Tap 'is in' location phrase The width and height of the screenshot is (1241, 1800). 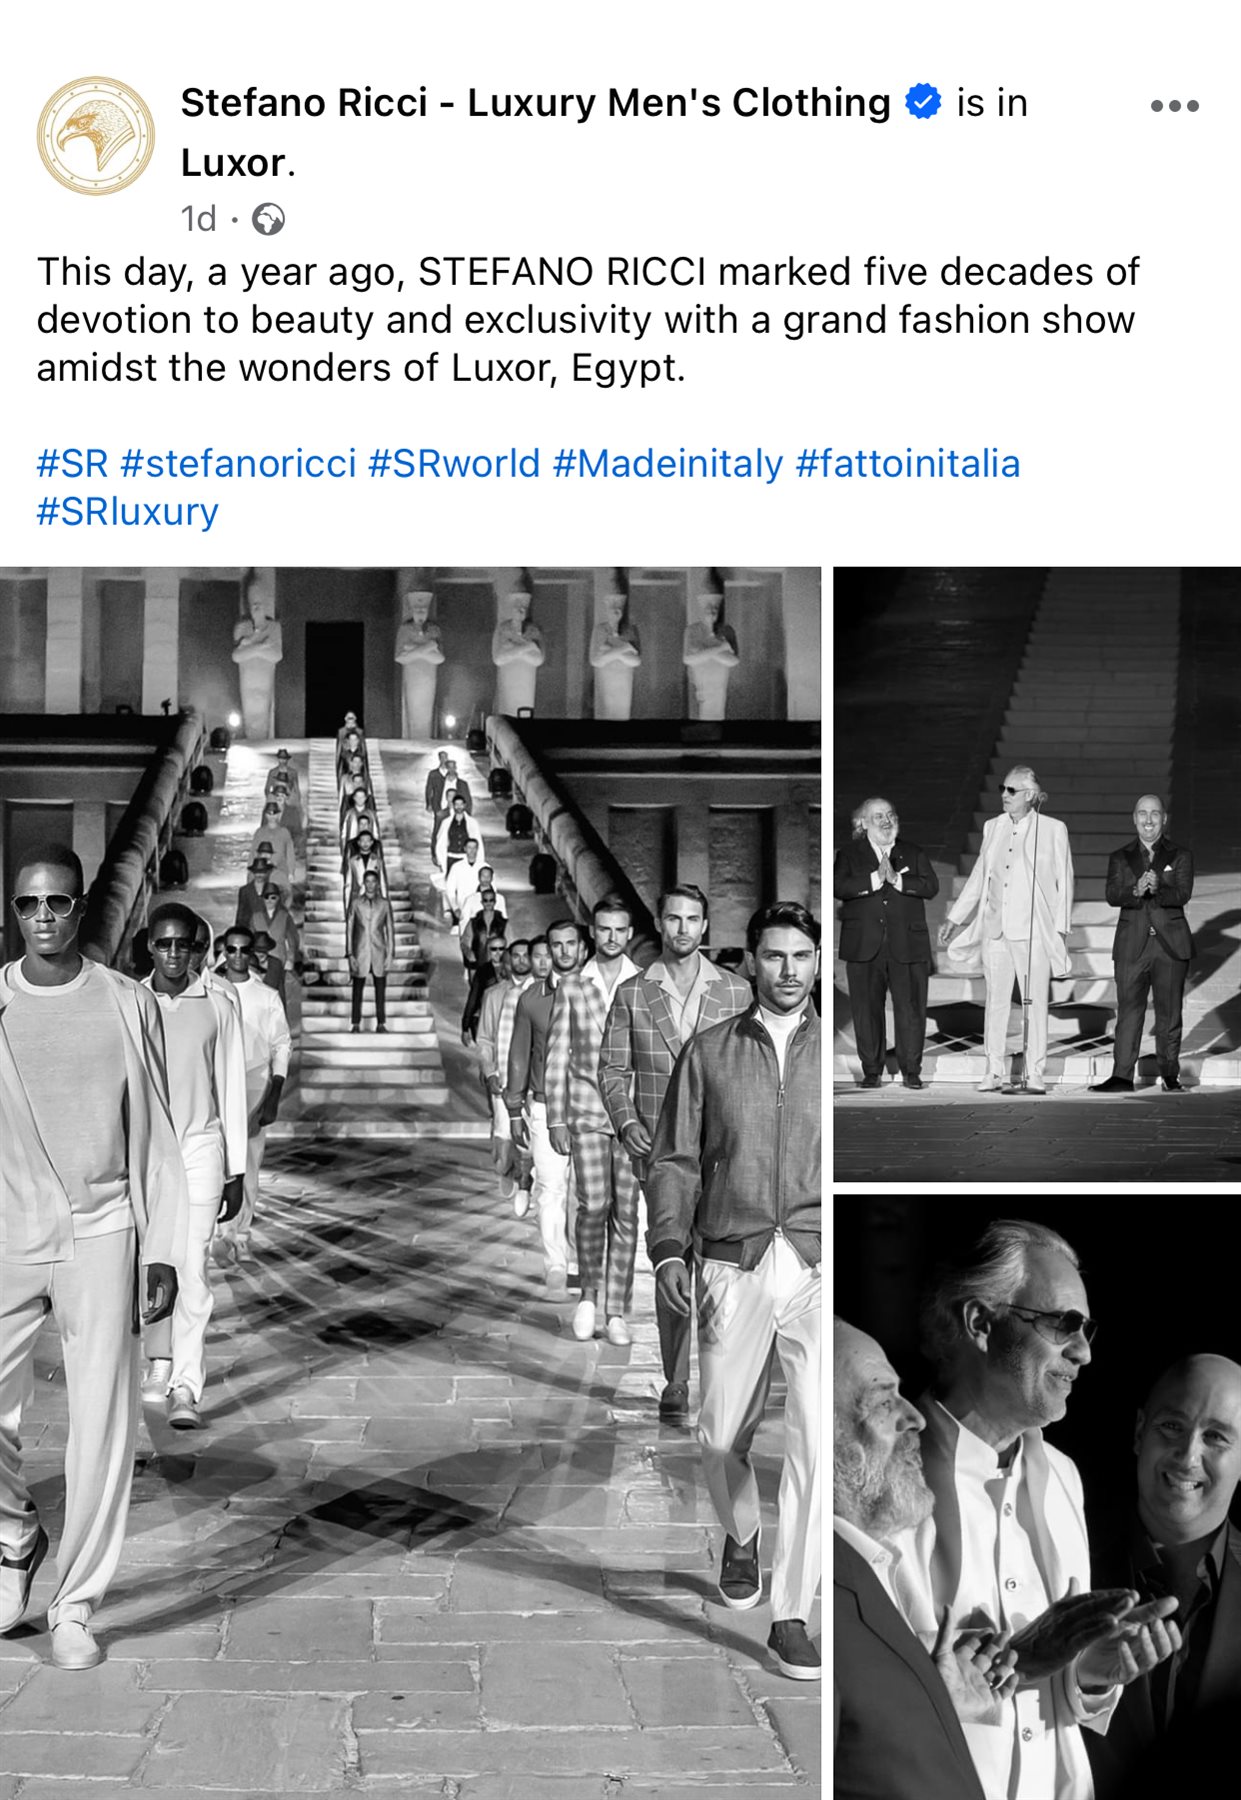pyautogui.click(x=992, y=102)
